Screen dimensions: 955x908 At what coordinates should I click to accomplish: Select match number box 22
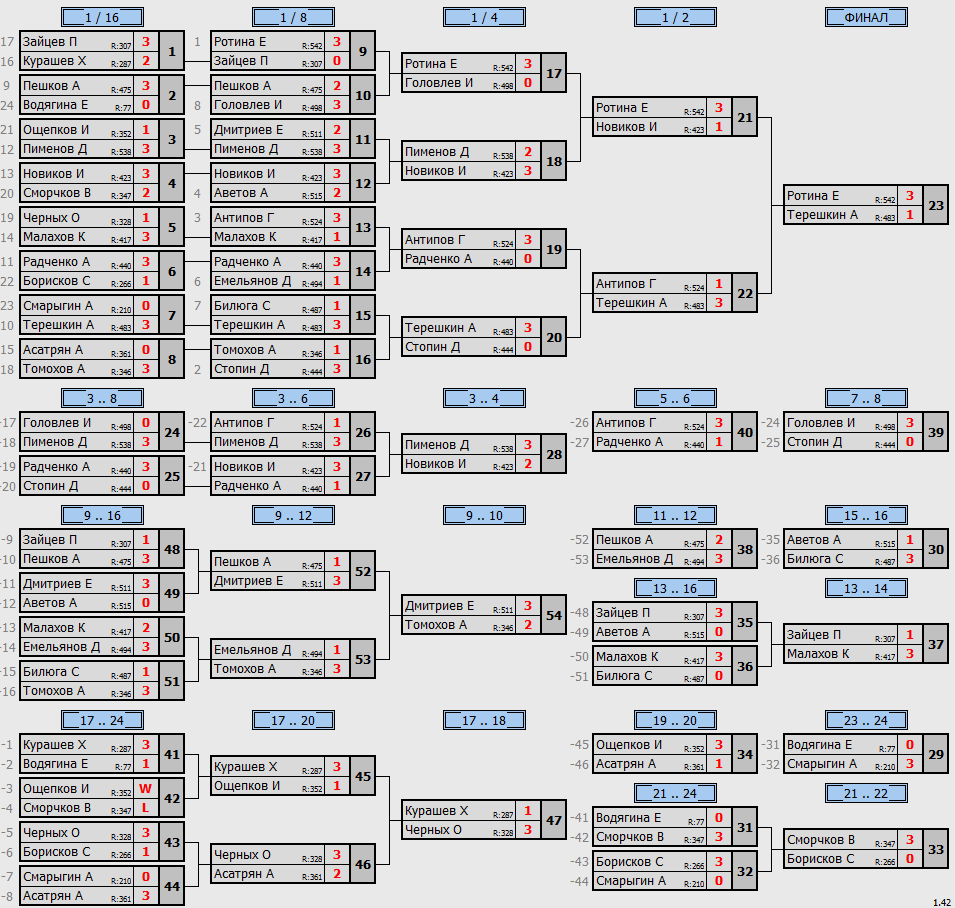(745, 293)
